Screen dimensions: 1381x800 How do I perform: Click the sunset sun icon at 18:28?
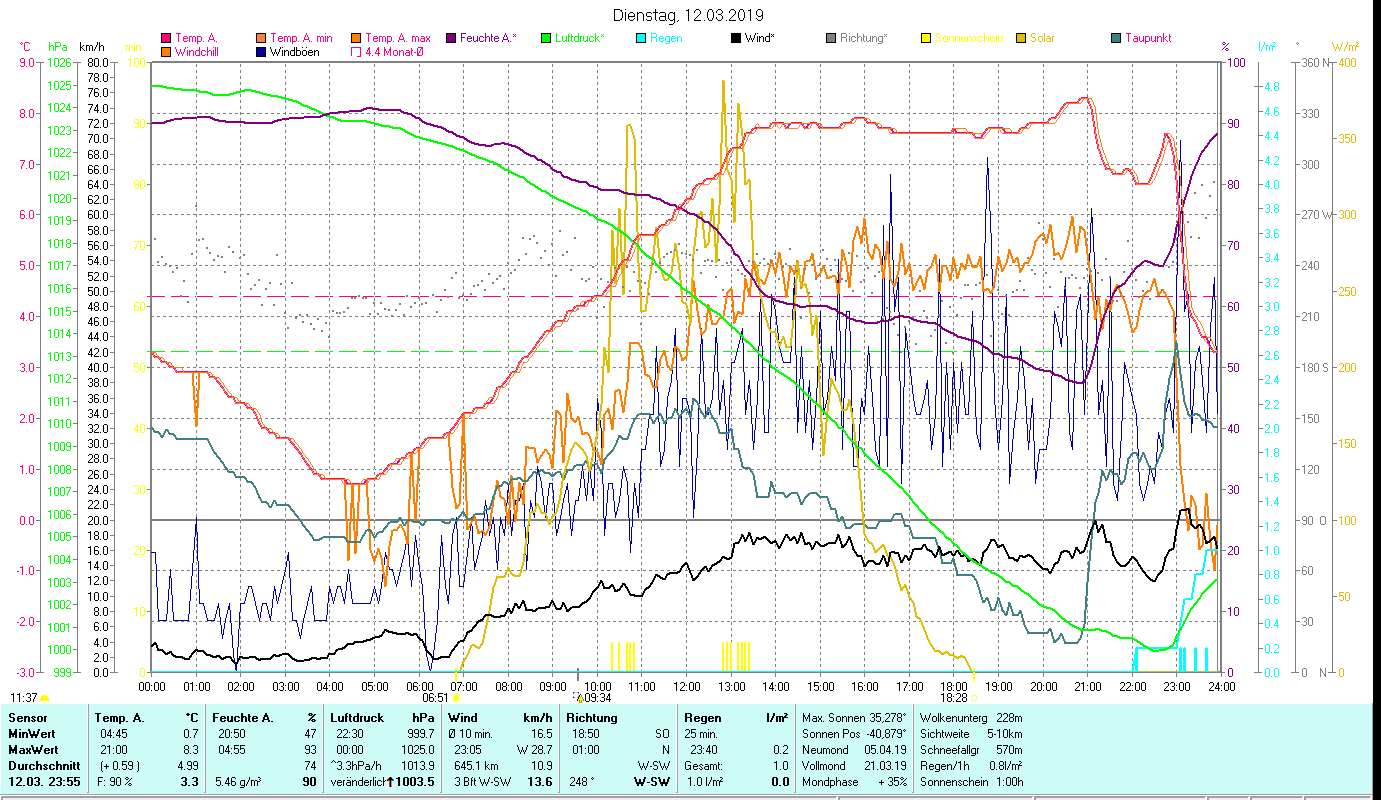(x=975, y=698)
